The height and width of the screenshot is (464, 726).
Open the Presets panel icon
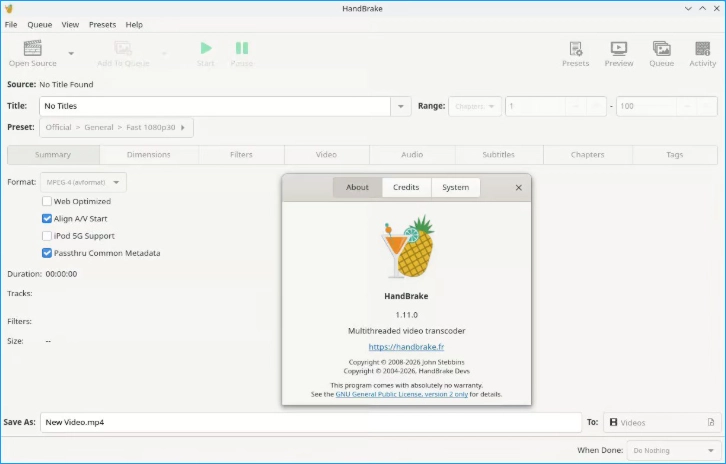coord(576,49)
